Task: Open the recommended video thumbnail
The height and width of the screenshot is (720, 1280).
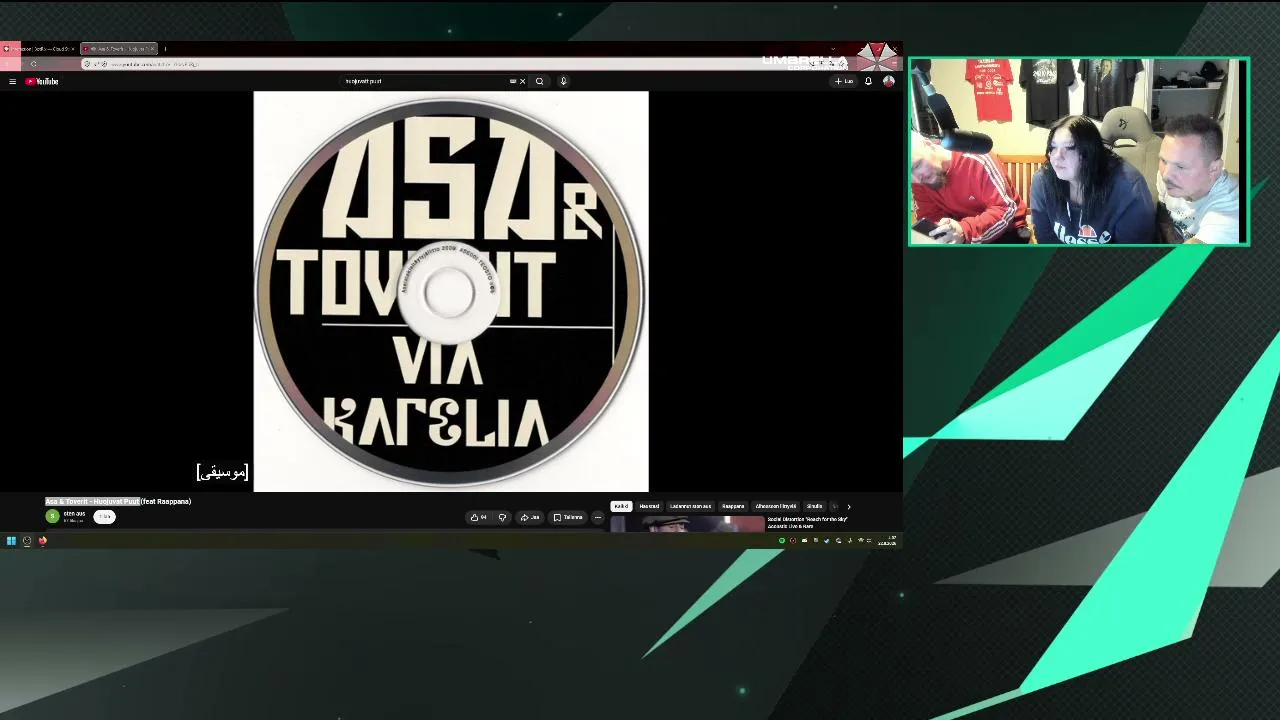Action: pyautogui.click(x=687, y=524)
